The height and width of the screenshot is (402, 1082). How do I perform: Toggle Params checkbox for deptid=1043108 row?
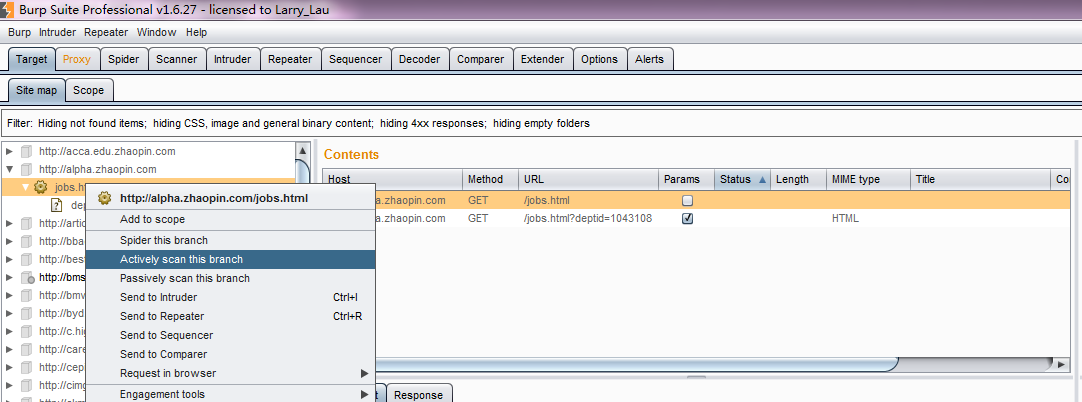click(x=687, y=218)
